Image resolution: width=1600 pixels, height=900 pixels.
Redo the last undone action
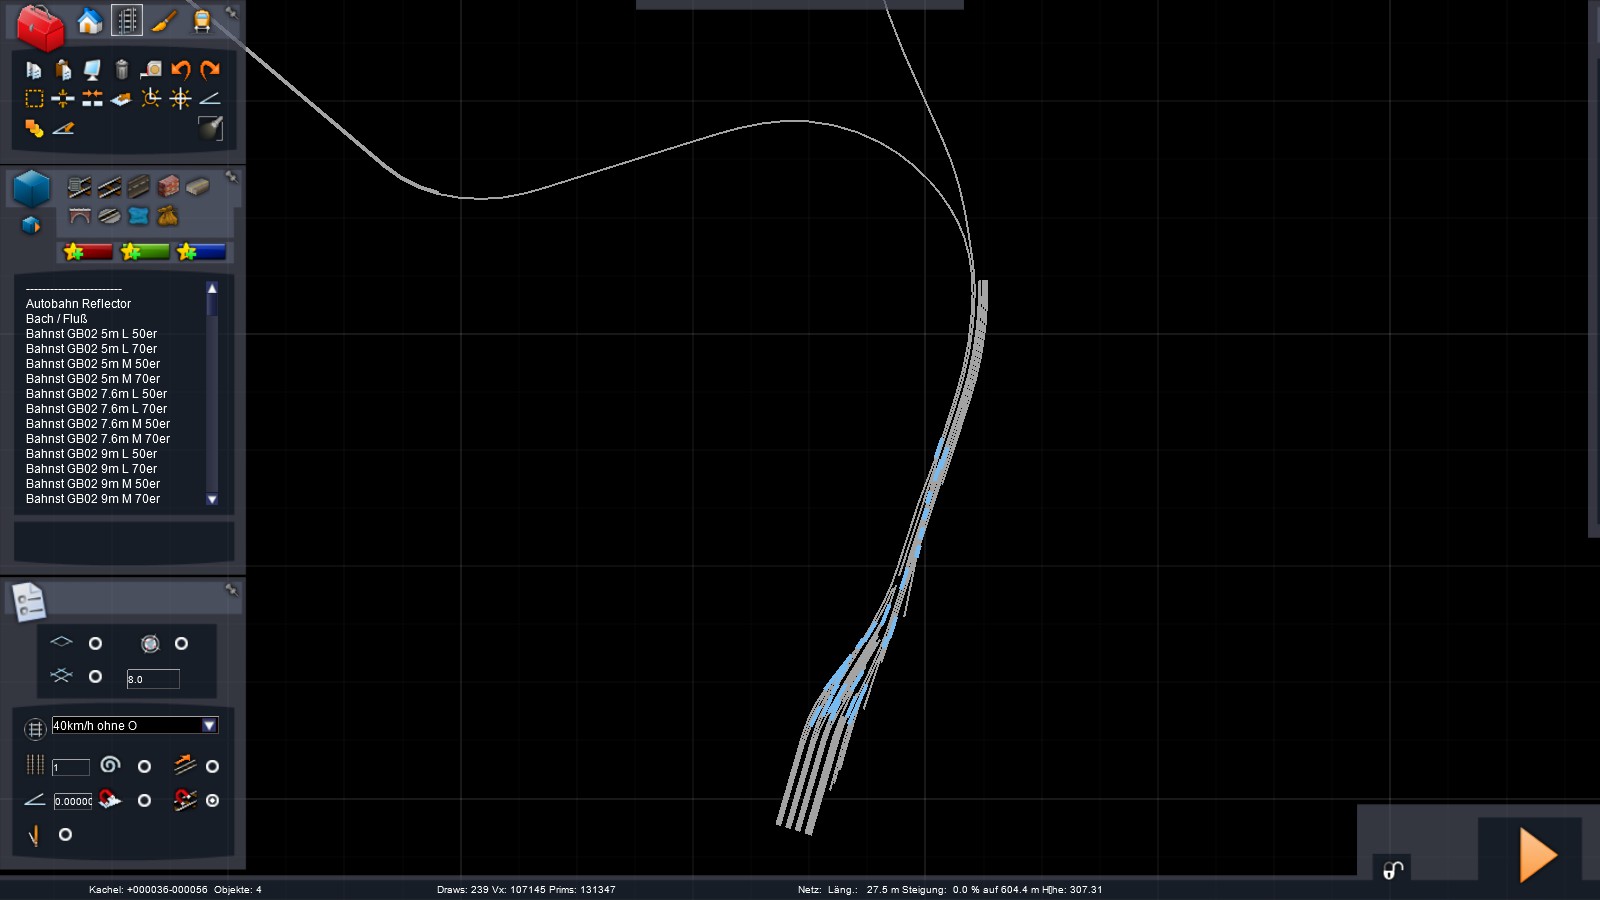tap(210, 69)
